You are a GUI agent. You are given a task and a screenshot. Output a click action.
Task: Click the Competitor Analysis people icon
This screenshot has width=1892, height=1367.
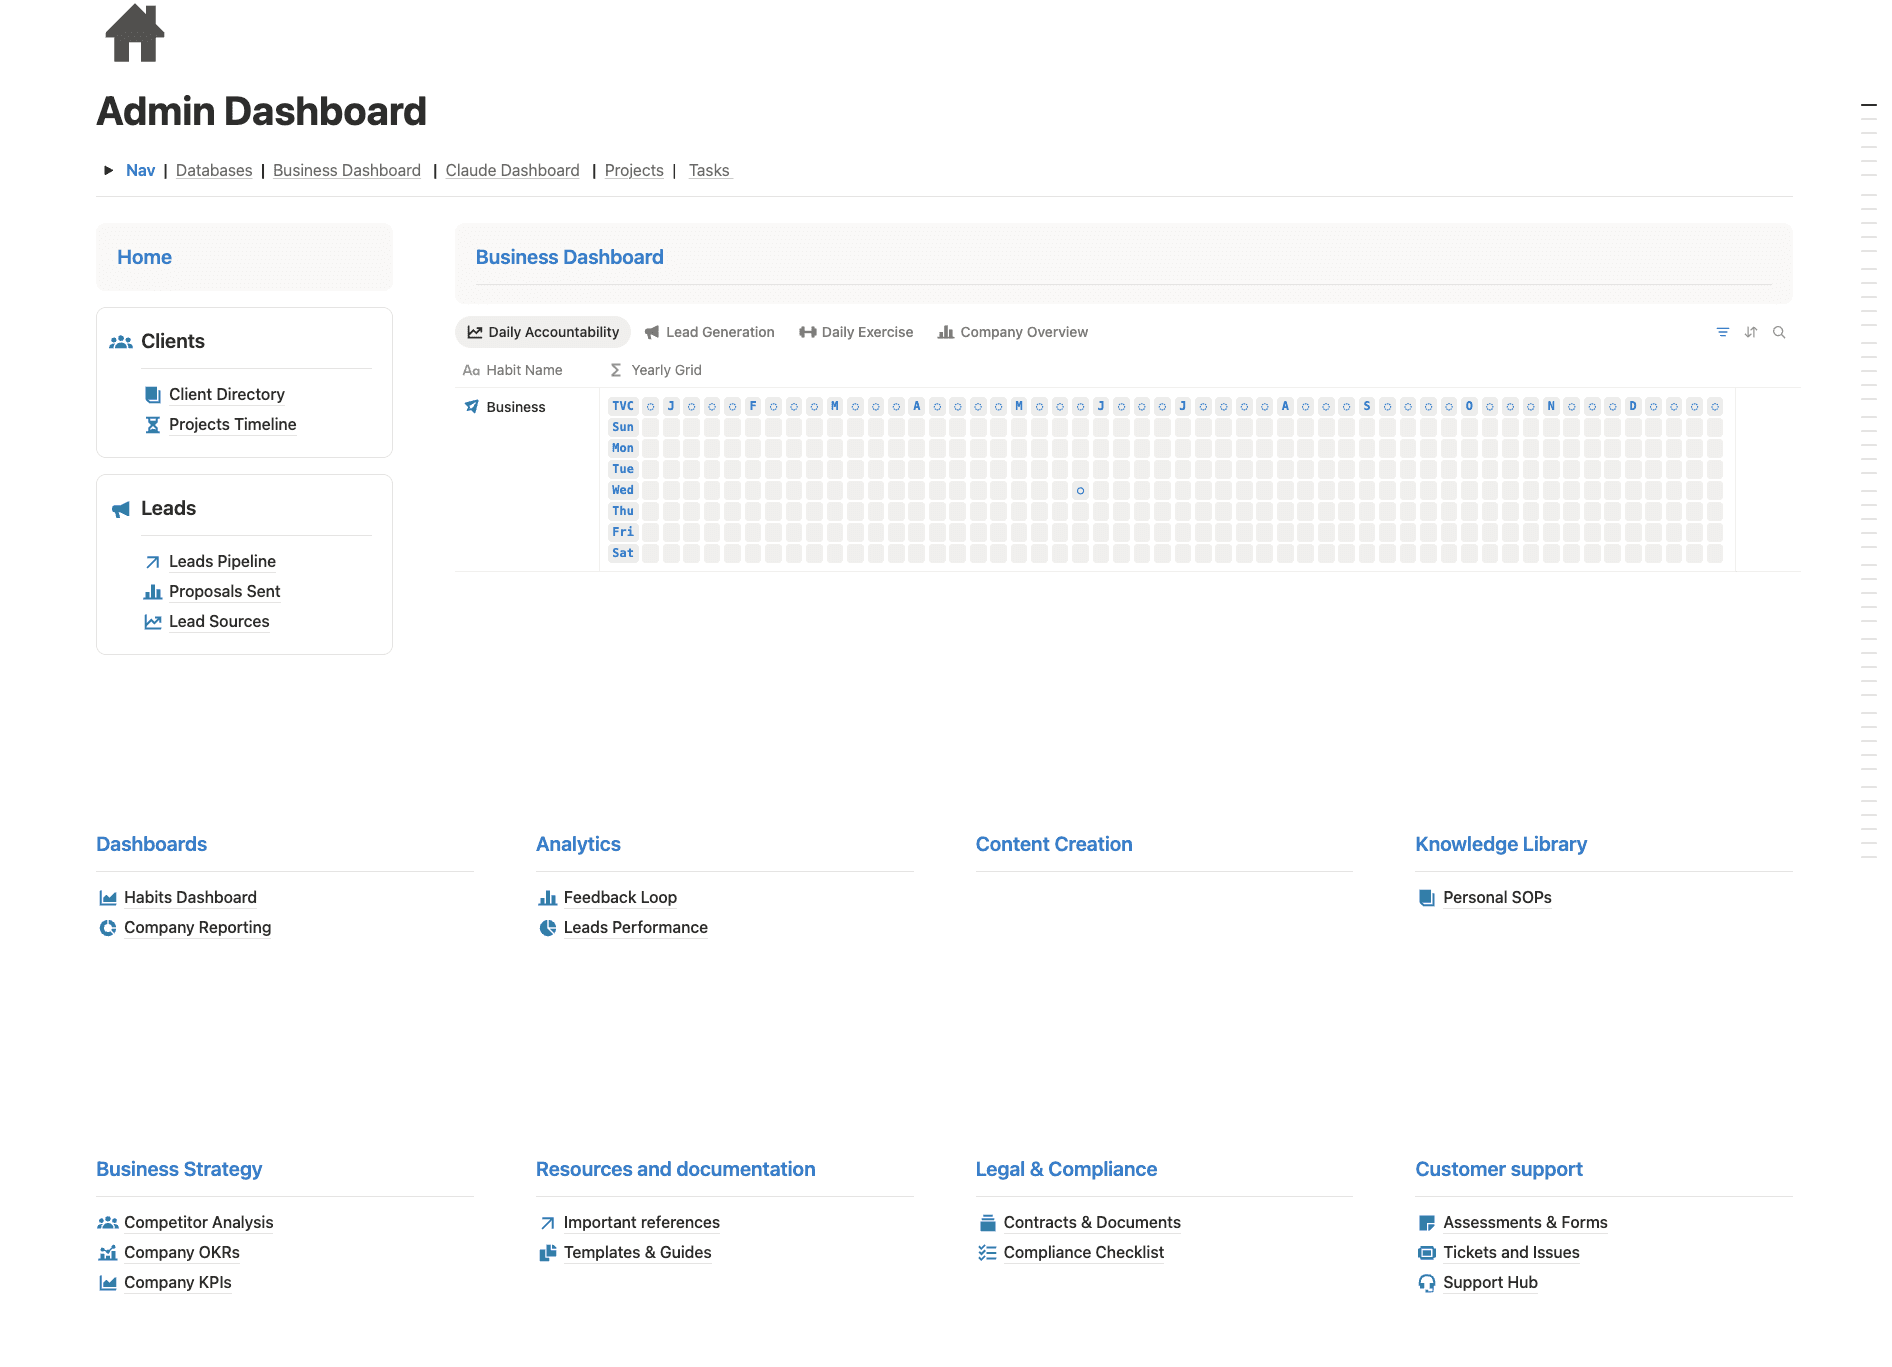[108, 1222]
